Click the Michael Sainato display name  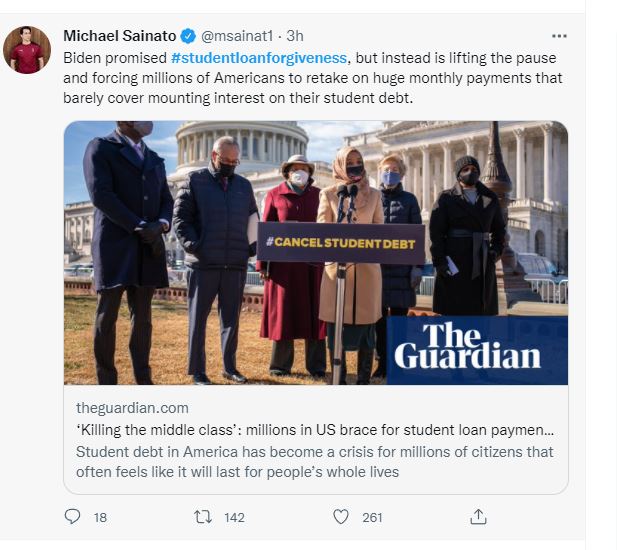tap(120, 36)
